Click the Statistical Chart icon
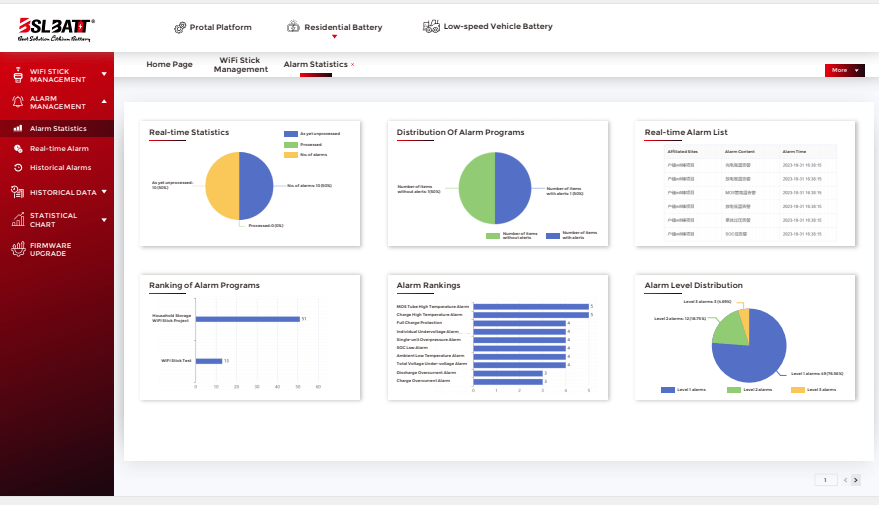The image size is (879, 505). (18, 219)
